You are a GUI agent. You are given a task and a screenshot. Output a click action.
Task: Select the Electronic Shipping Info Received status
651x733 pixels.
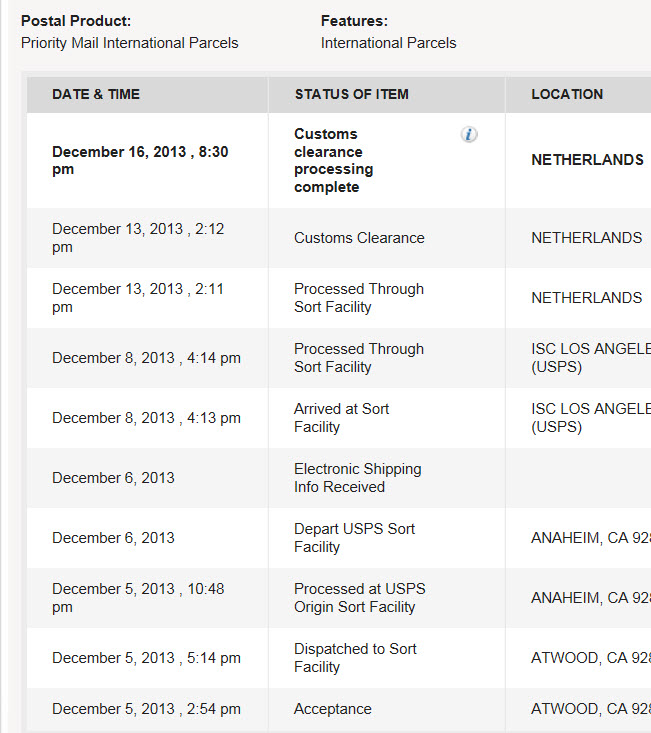(x=357, y=478)
